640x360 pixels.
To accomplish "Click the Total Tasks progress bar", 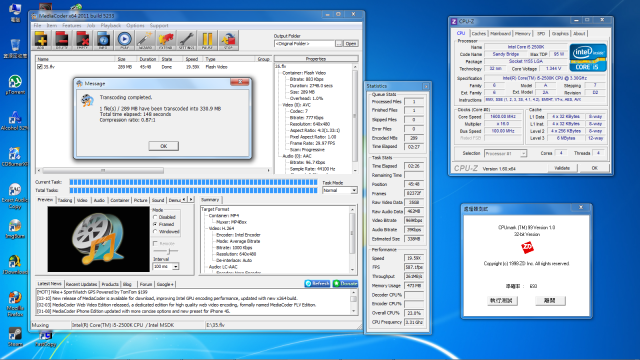I will click(193, 190).
